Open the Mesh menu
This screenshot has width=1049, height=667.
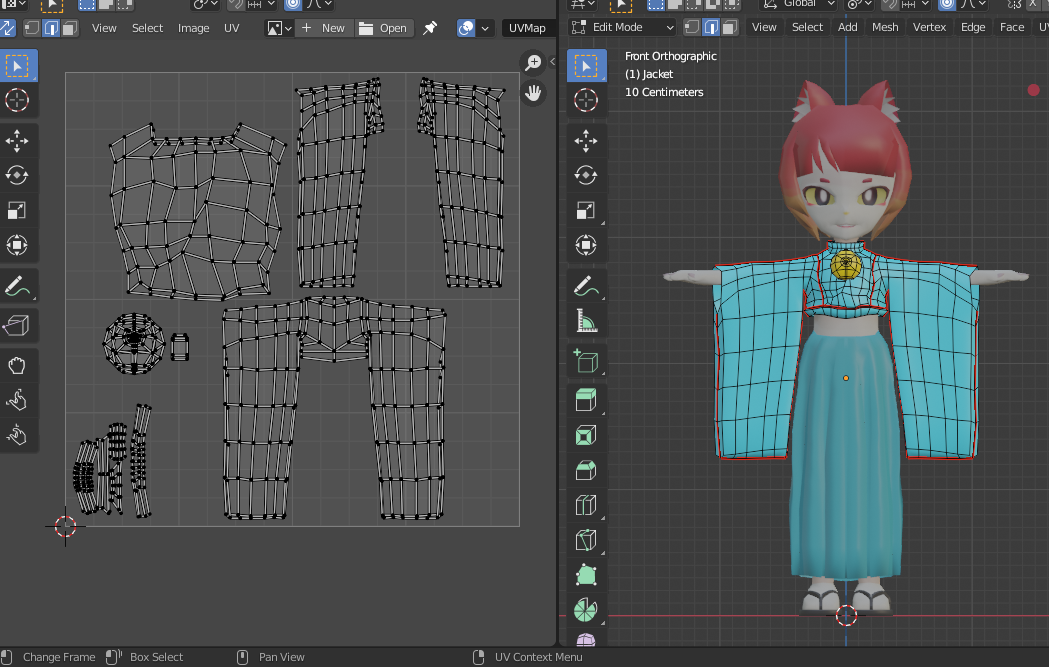pyautogui.click(x=885, y=27)
